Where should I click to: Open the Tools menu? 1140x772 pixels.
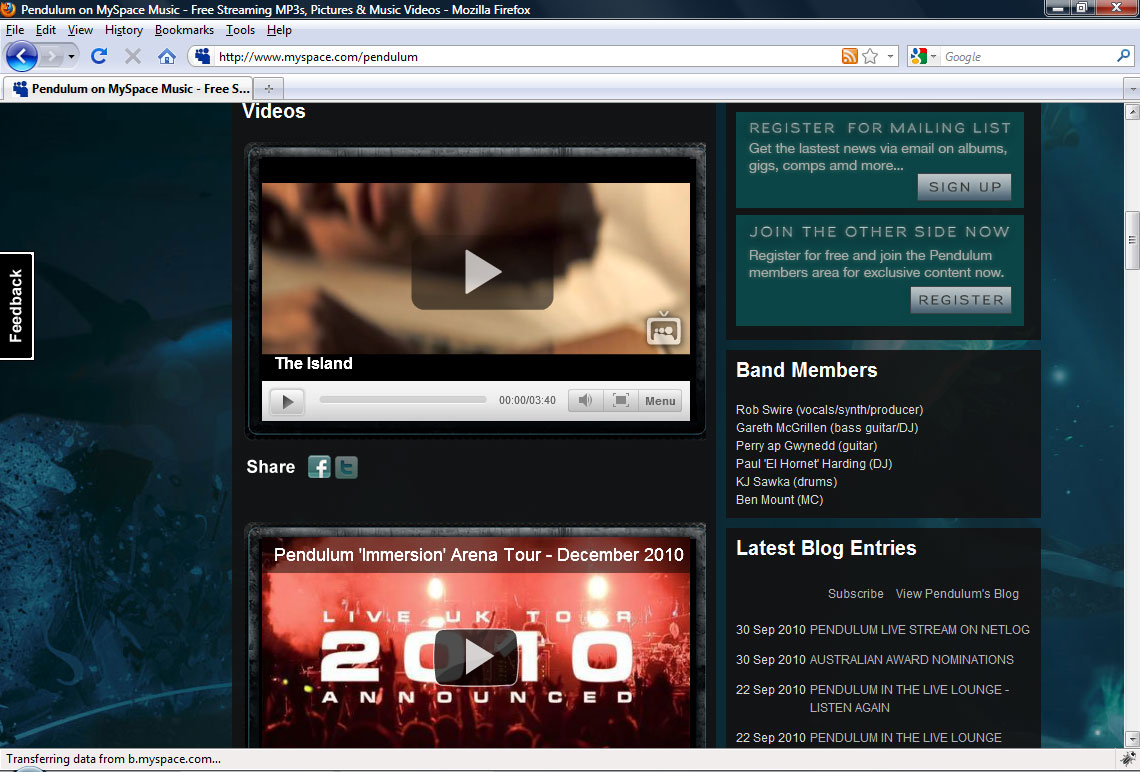(240, 30)
